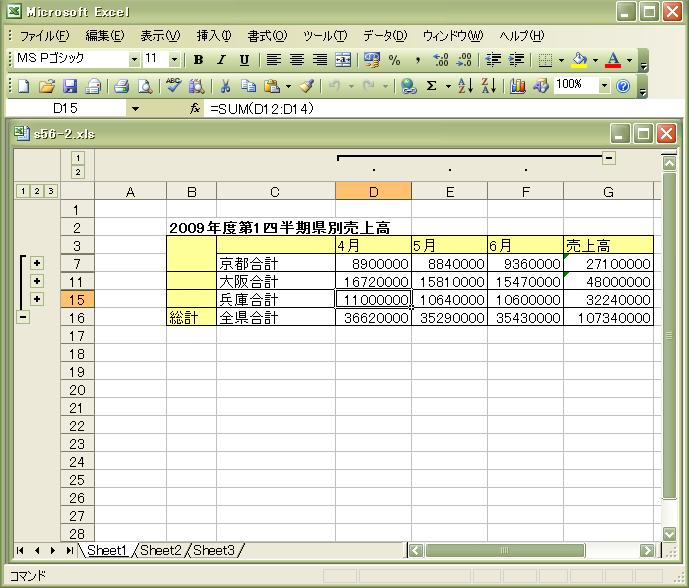Show column outline level 1
The height and width of the screenshot is (588, 689).
coord(78,158)
